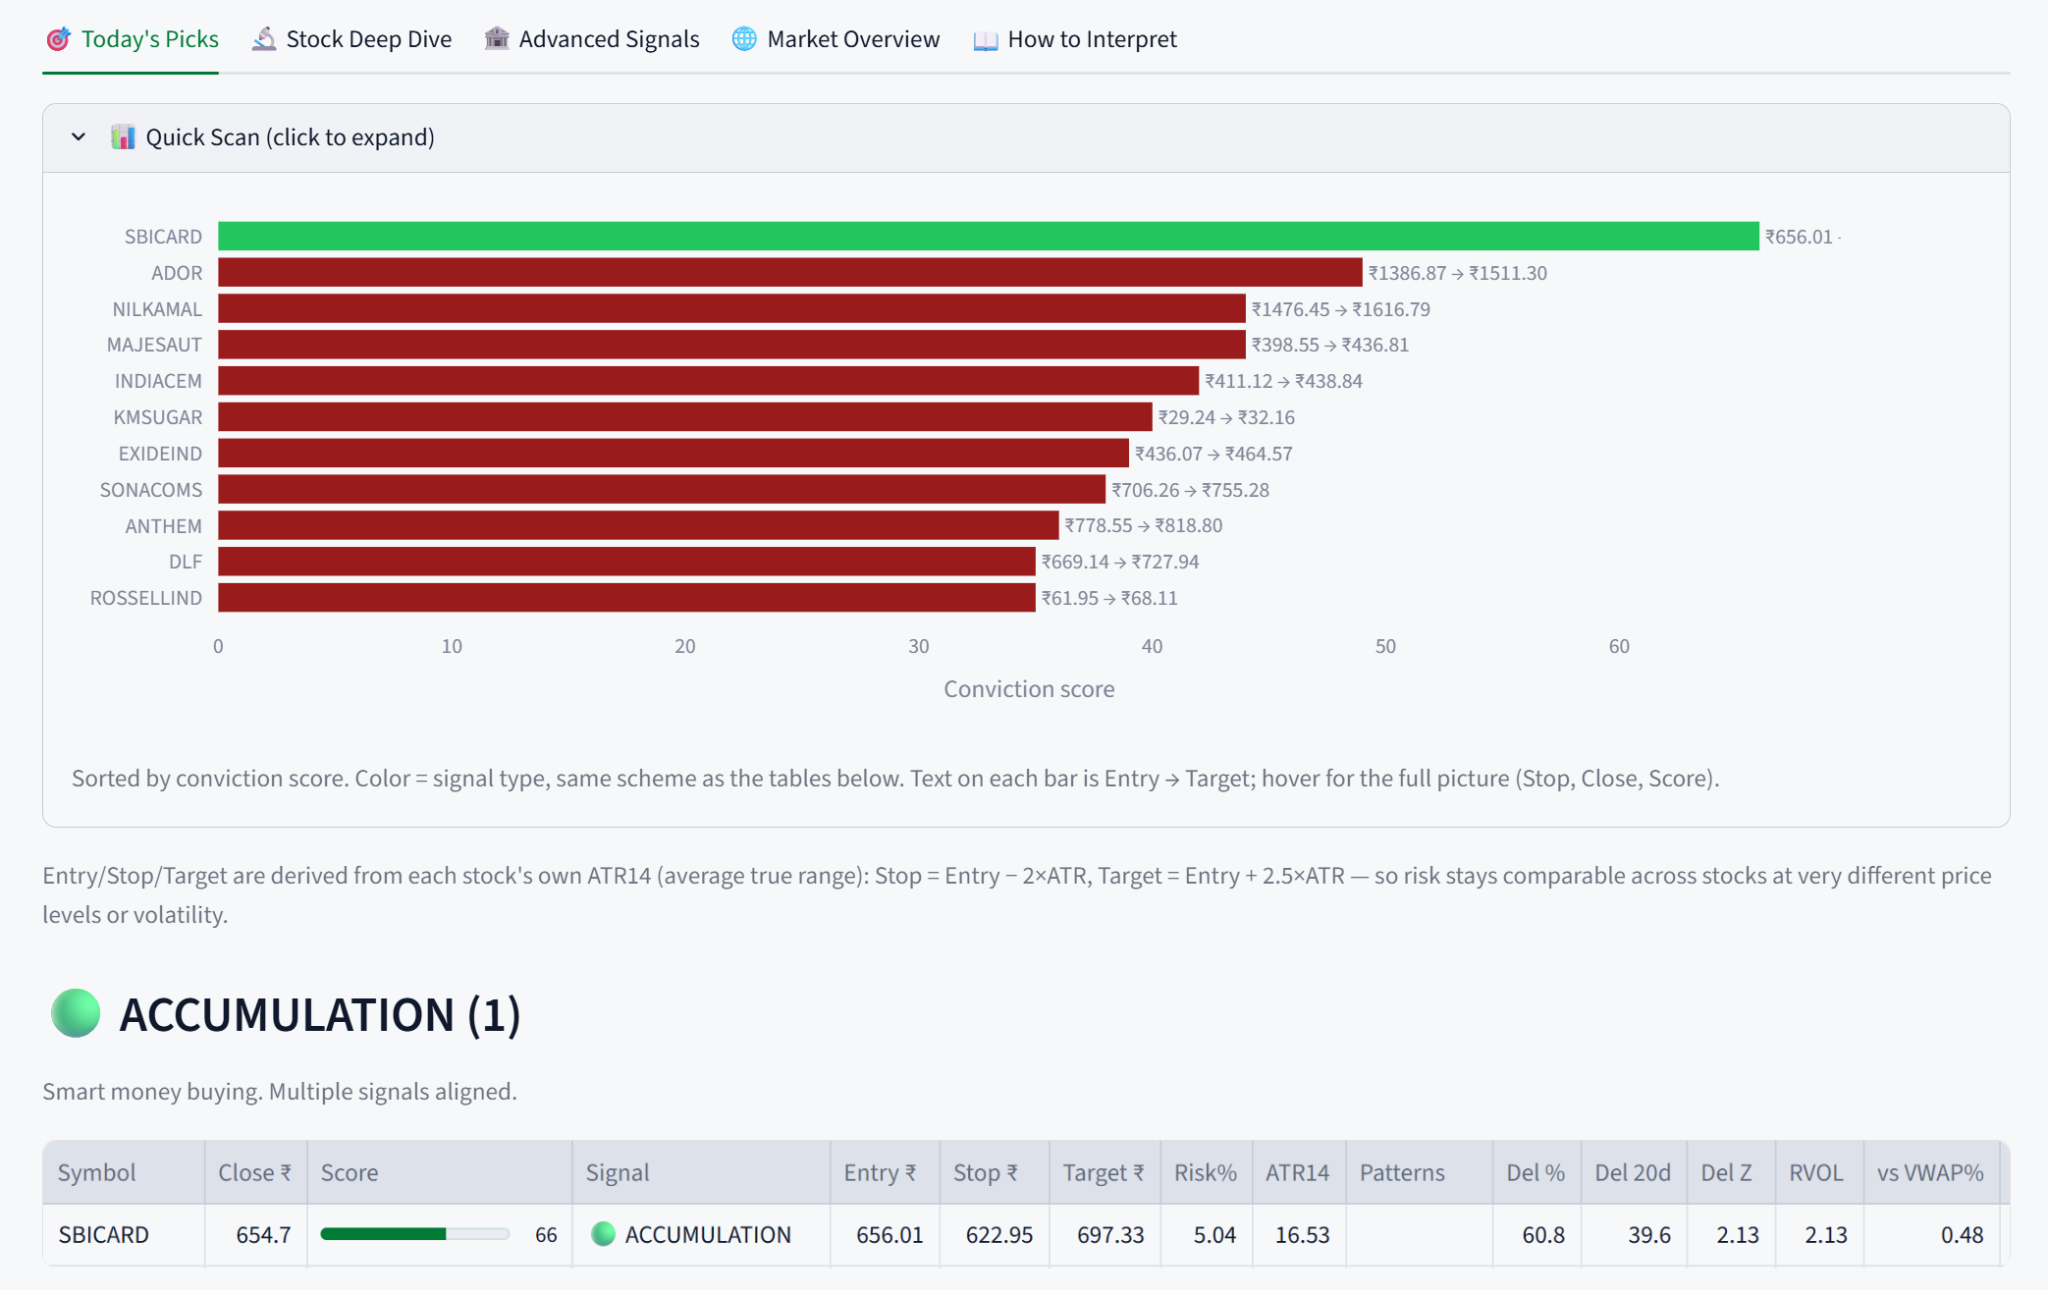This screenshot has height=1290, width=2048.
Task: Open the How to Interpret tab
Action: [1075, 39]
